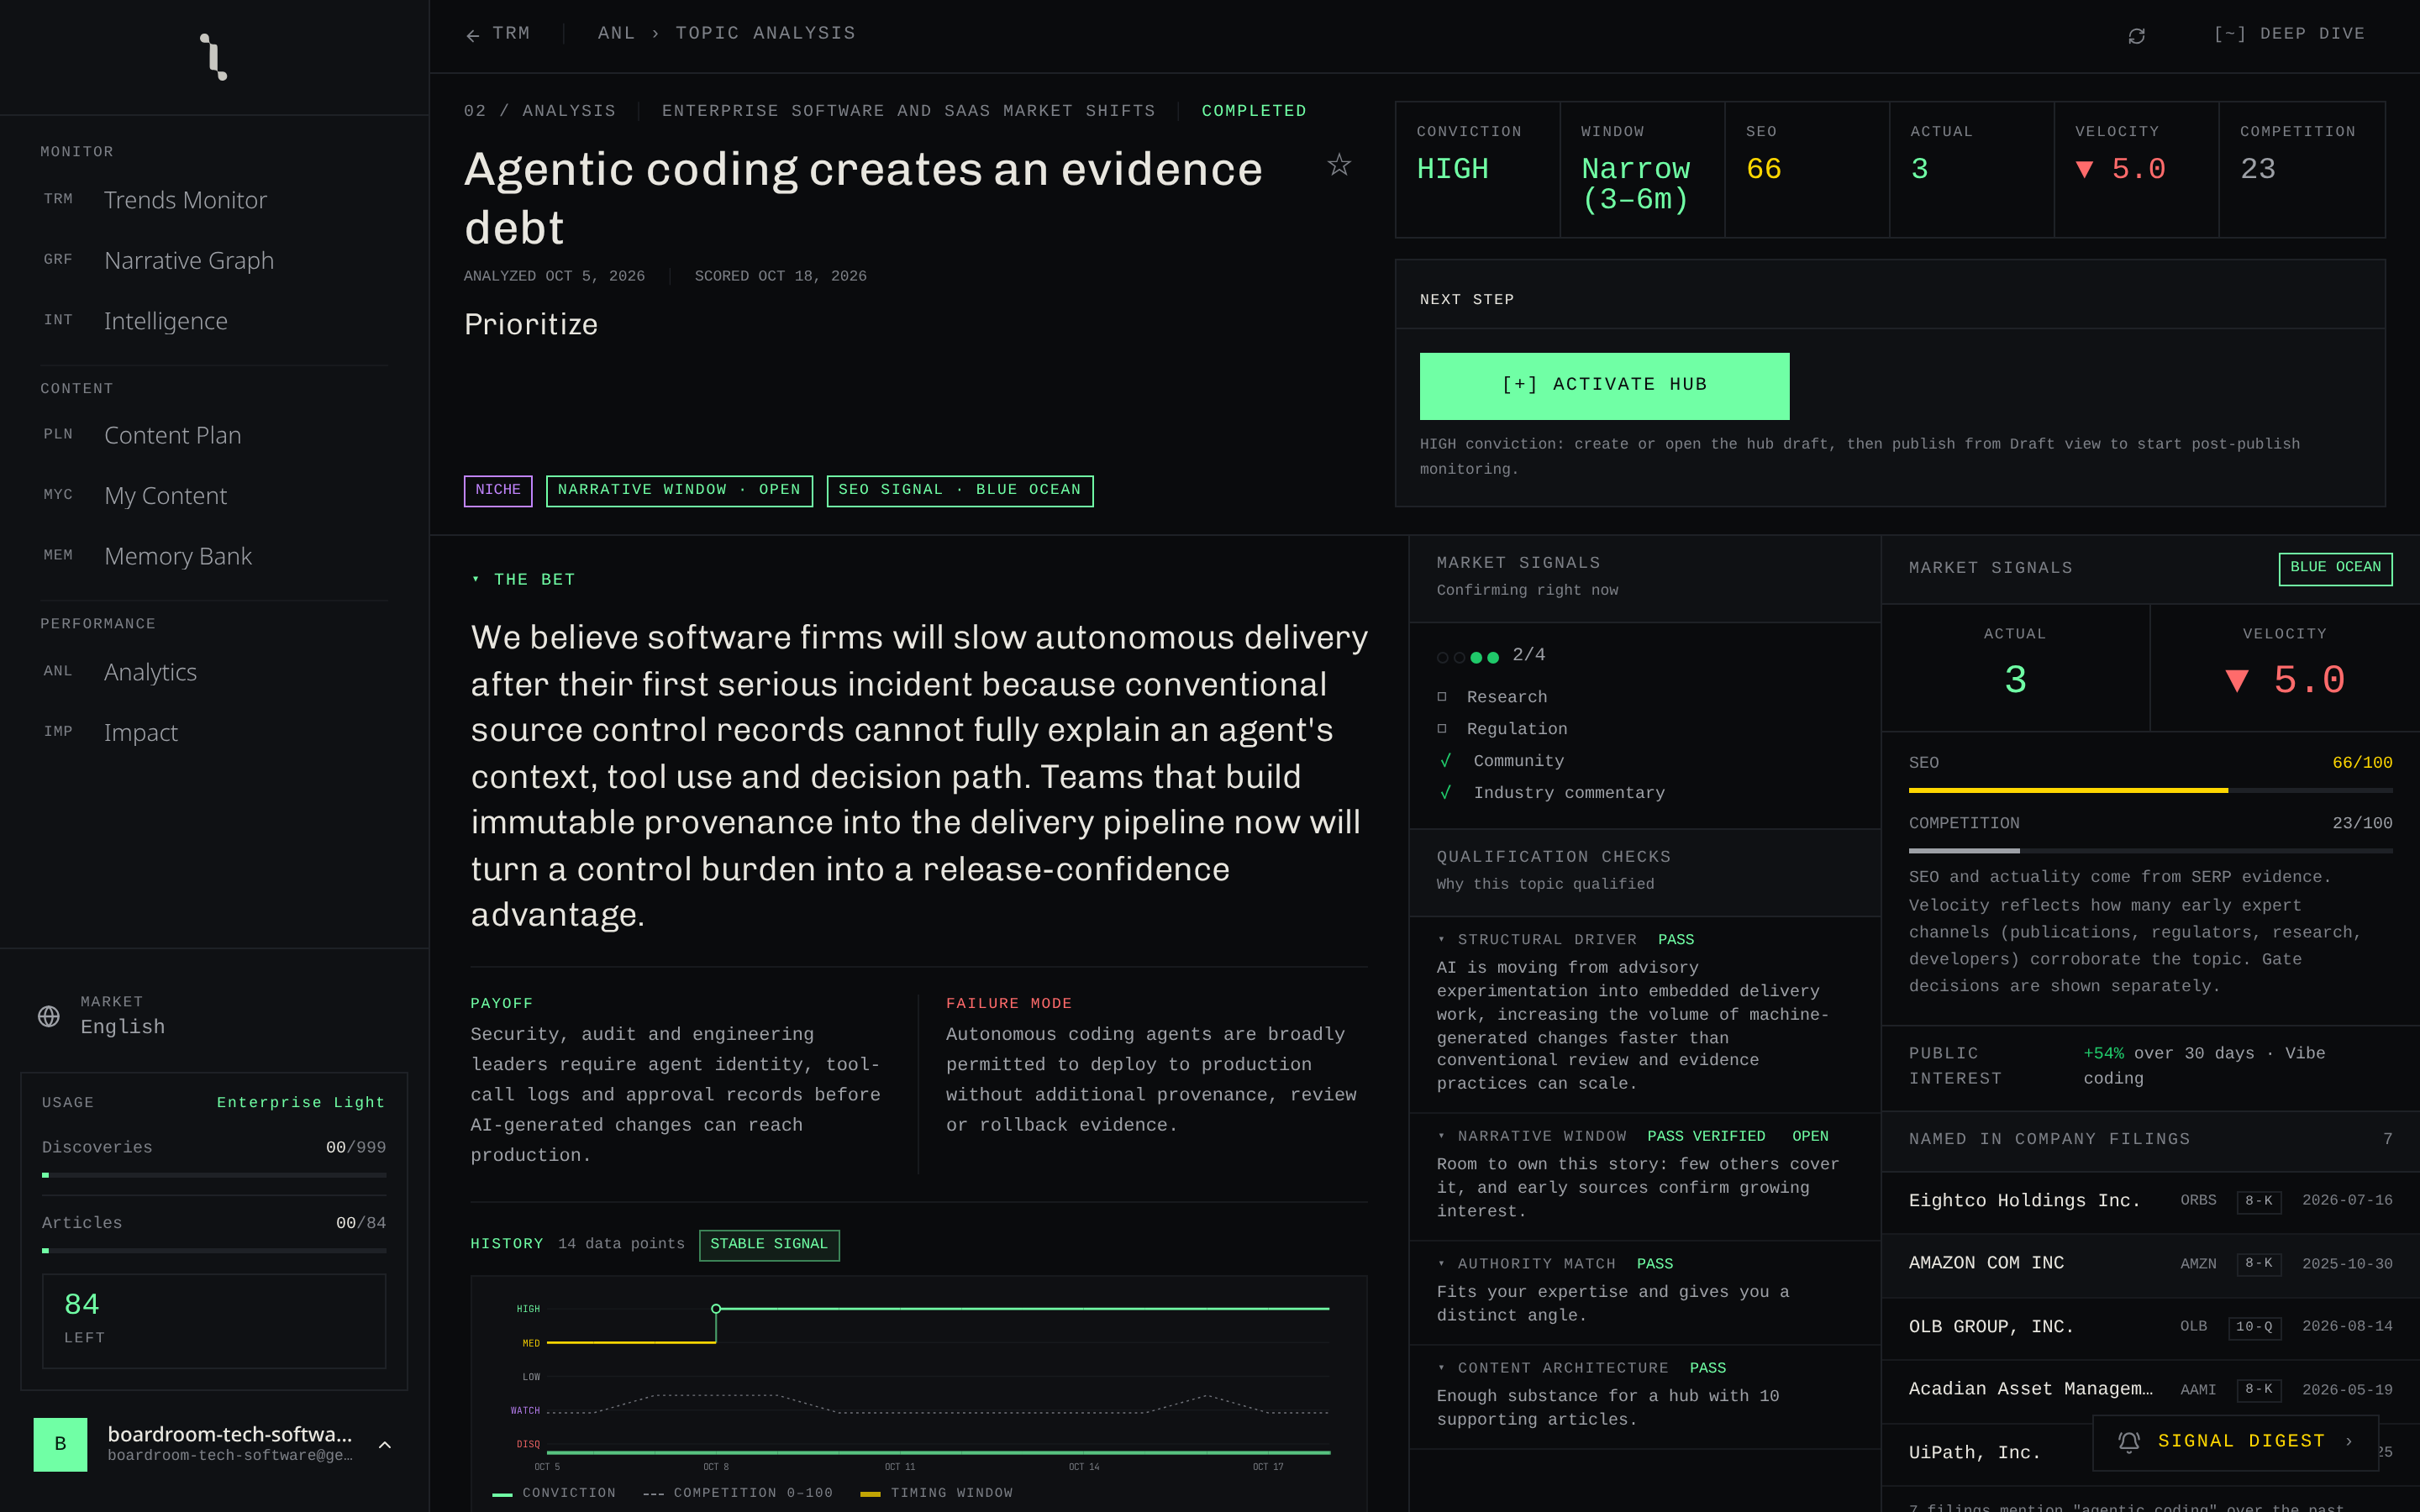Open the Memory Bank page
This screenshot has height=1512, width=2420.
tap(214, 556)
